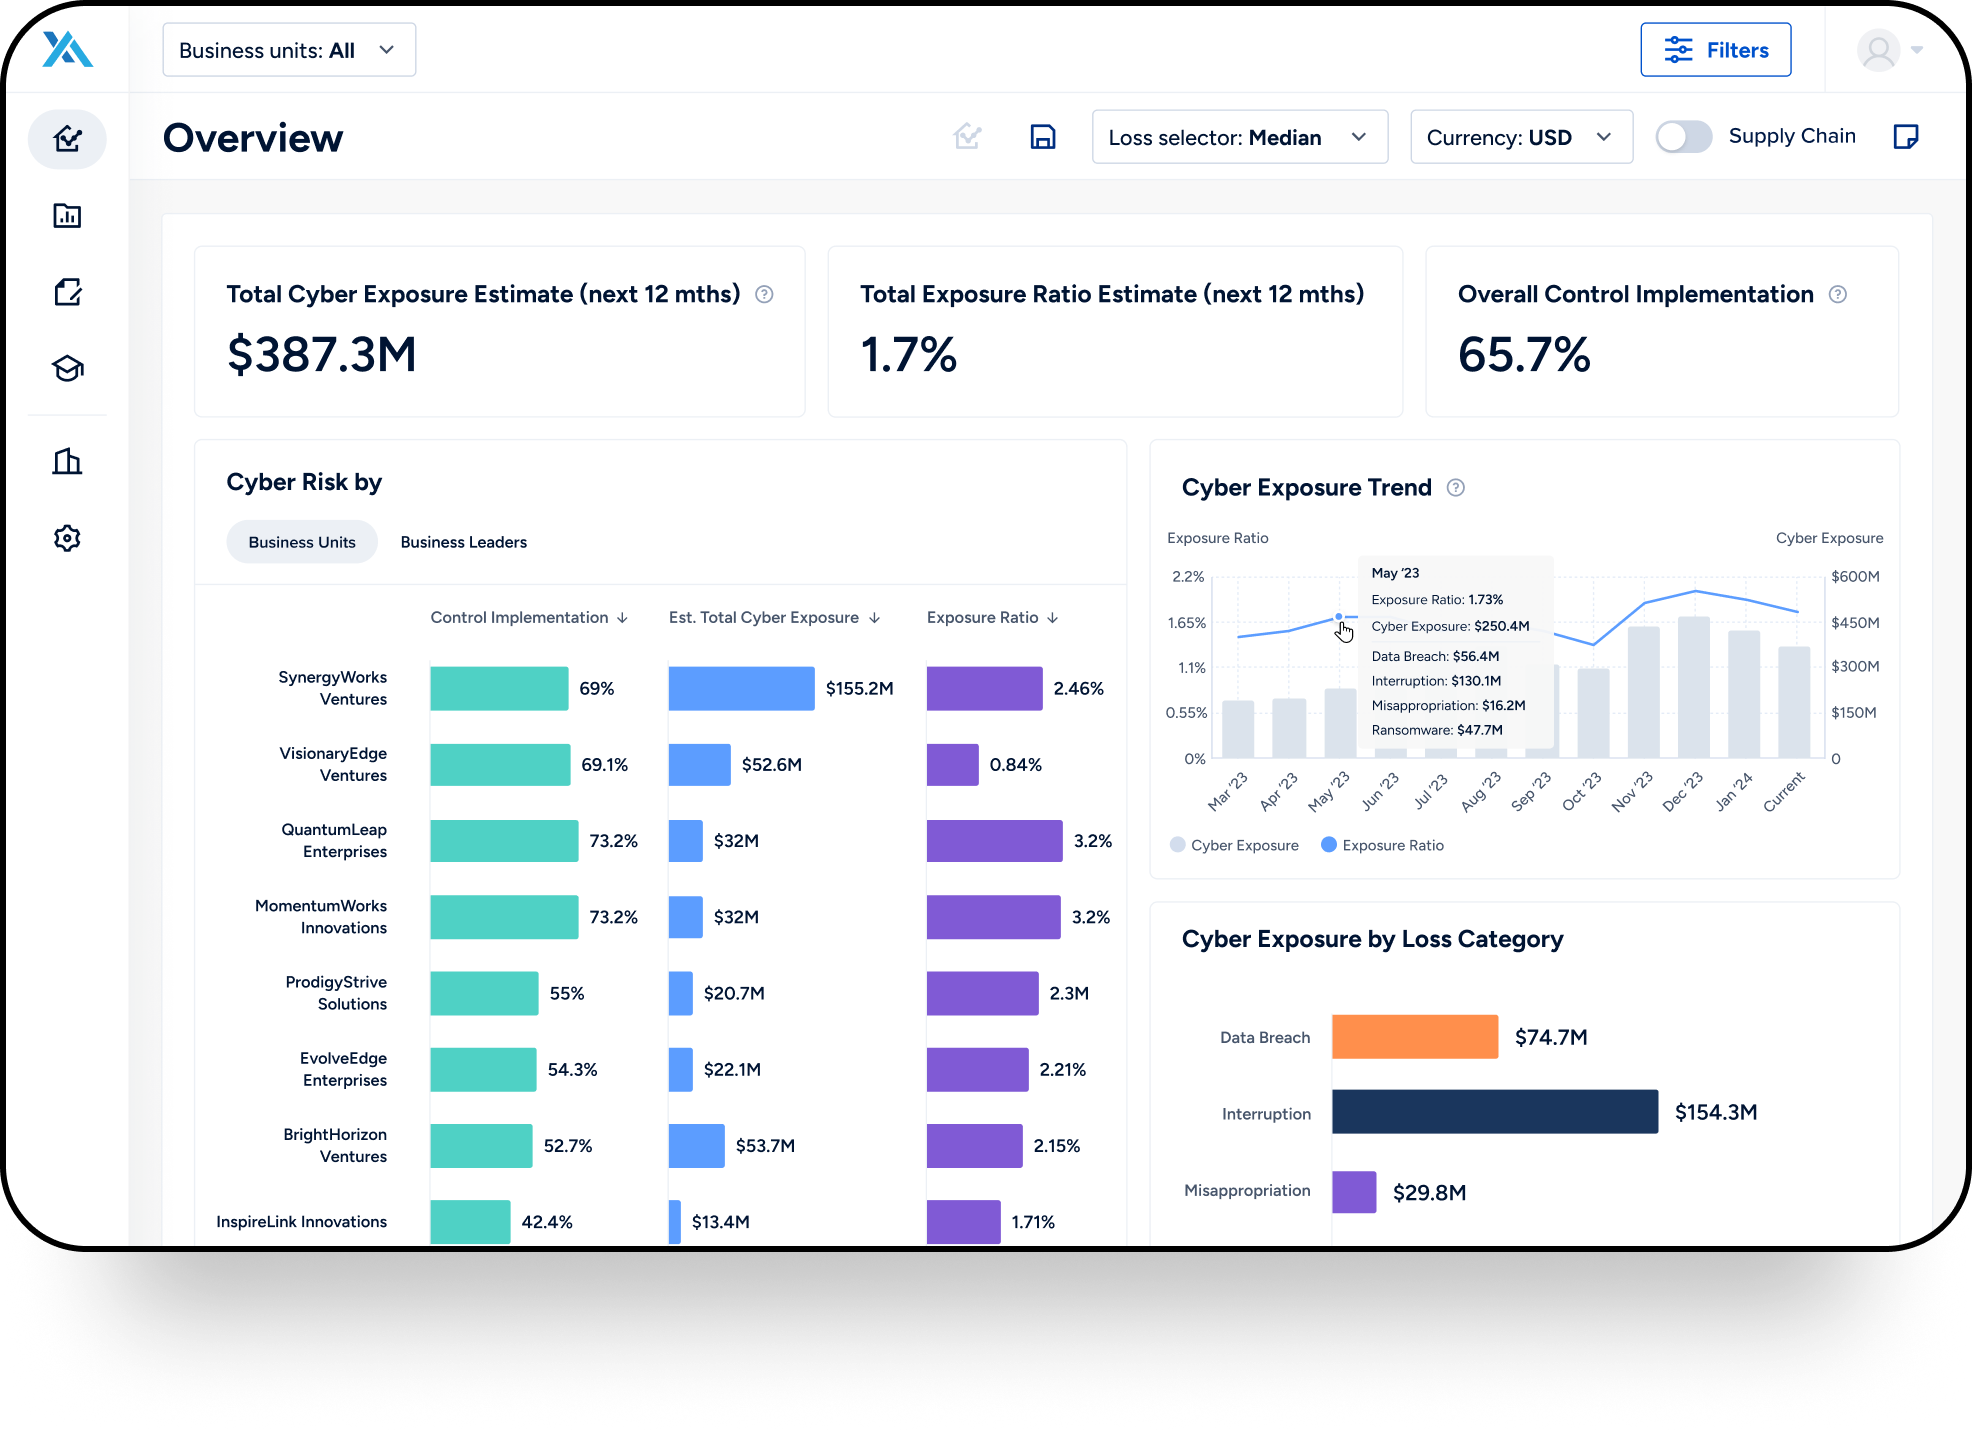Open the company/organization icon in sidebar
Viewport: 1972px width, 1432px height.
point(67,461)
